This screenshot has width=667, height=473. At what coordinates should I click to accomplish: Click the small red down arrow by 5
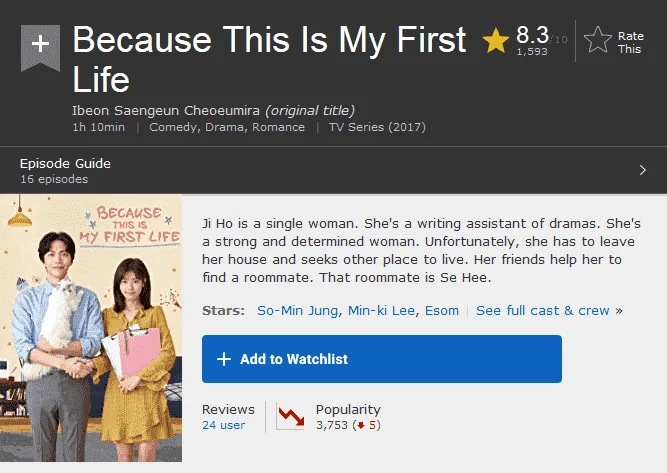361,425
